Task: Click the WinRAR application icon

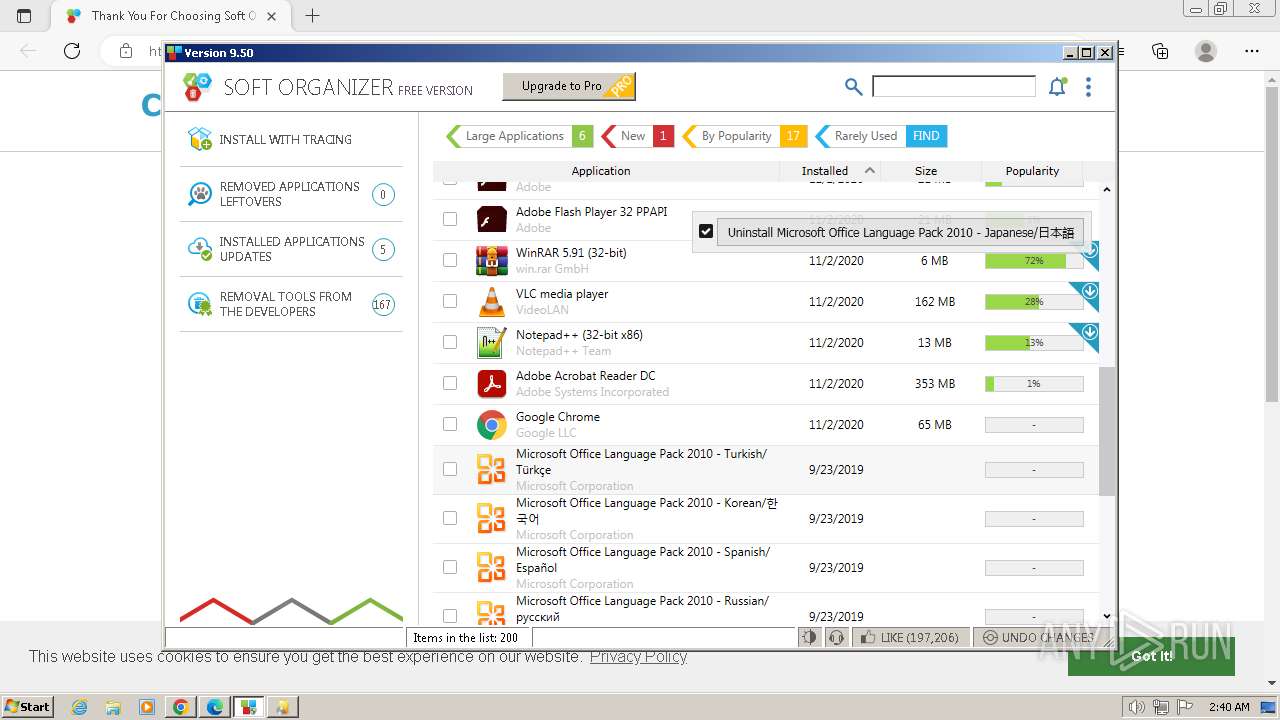Action: point(491,260)
